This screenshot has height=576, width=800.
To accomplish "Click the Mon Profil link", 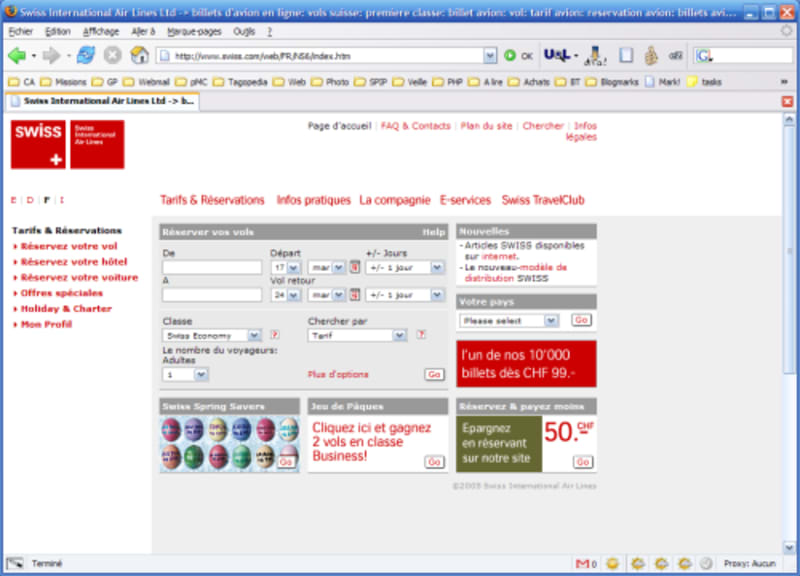I will pos(46,324).
